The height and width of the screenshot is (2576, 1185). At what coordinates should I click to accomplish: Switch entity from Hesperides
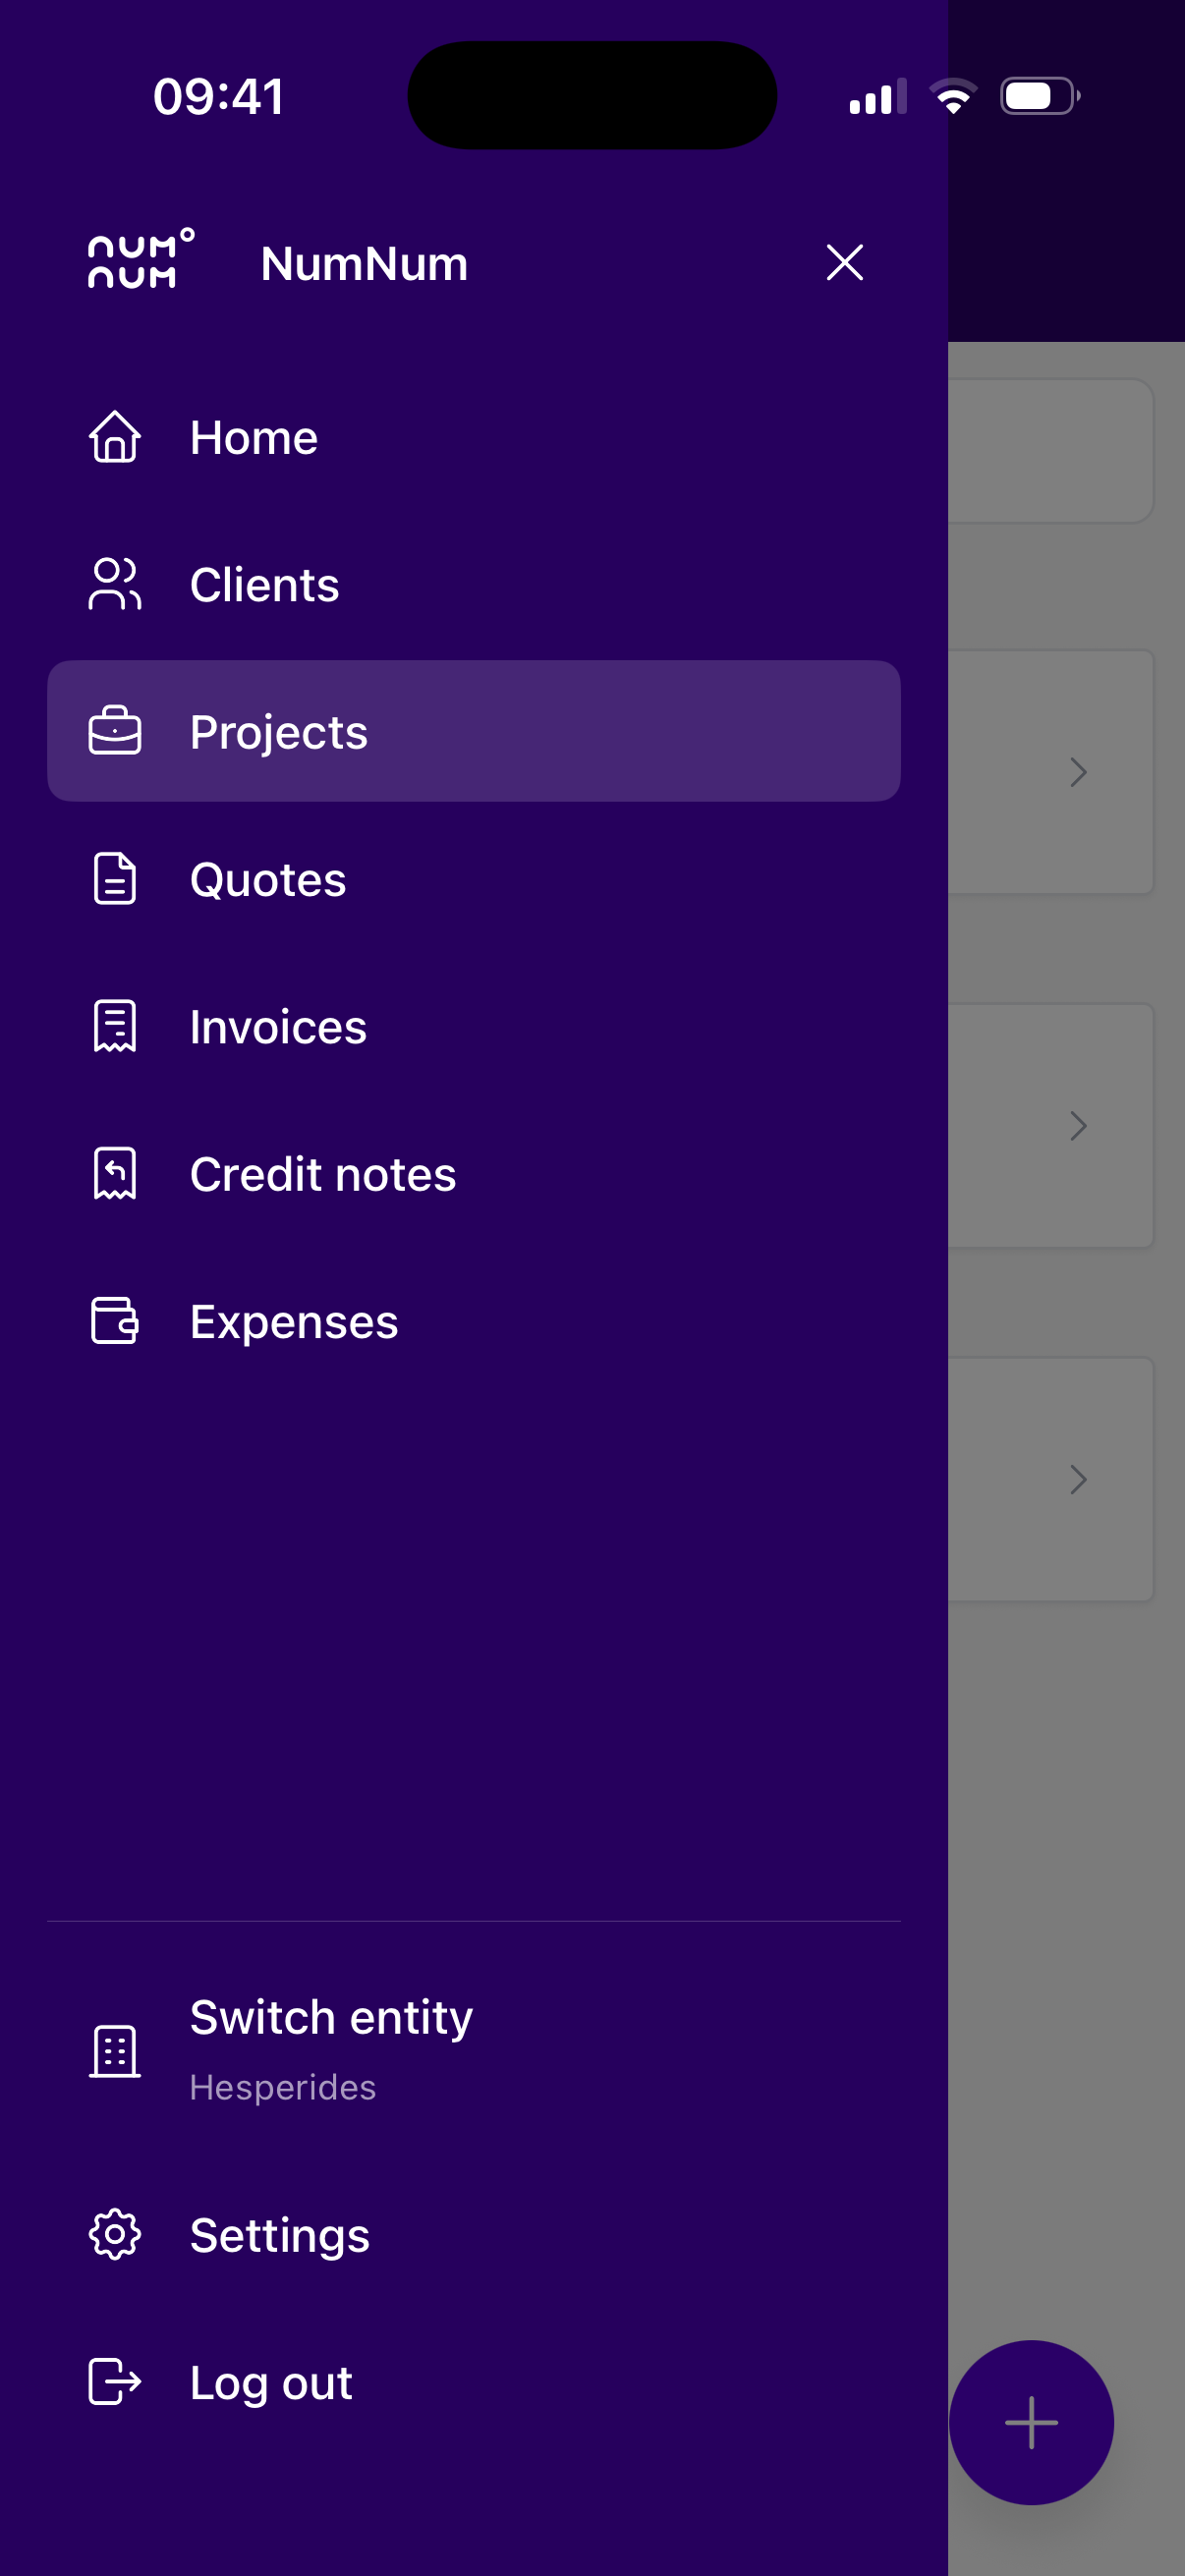coord(474,2051)
